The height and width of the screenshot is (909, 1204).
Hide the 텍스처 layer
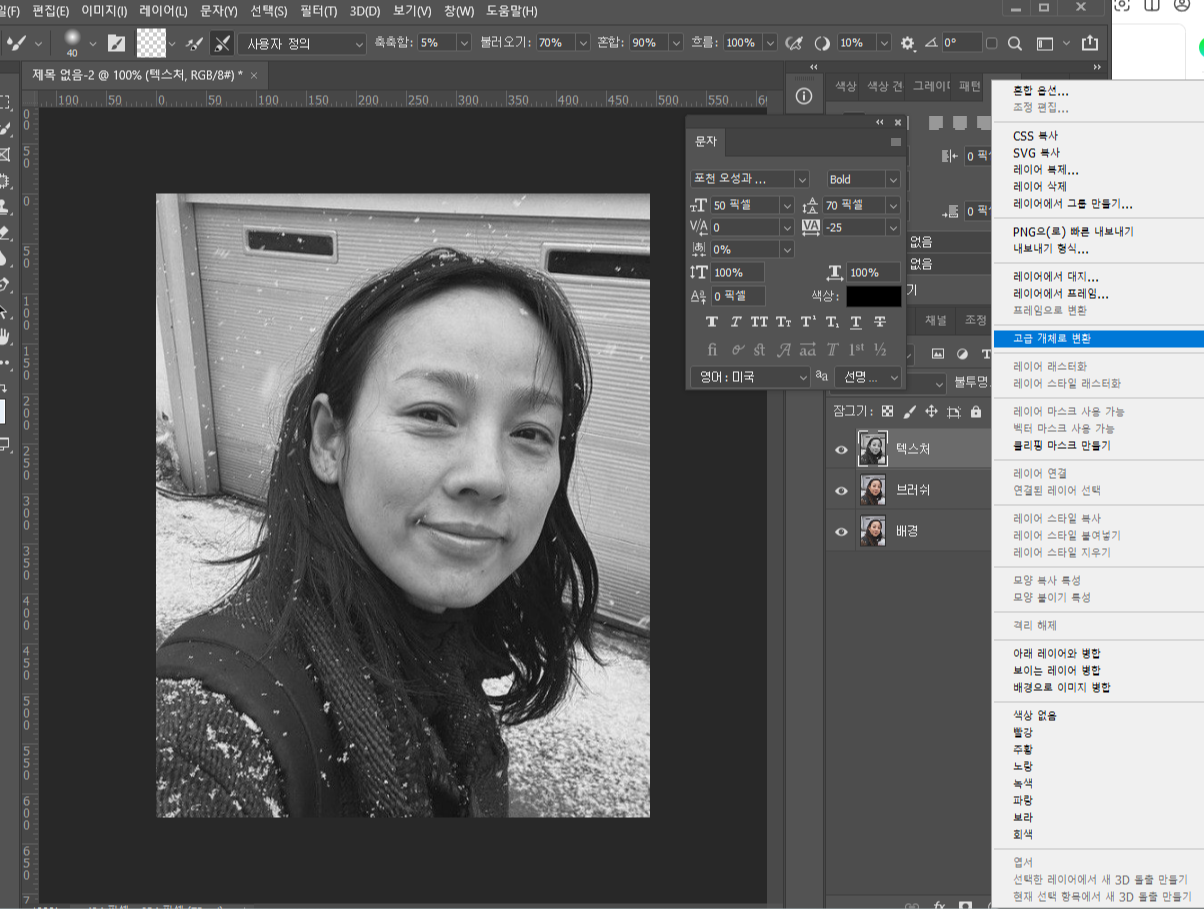[841, 450]
